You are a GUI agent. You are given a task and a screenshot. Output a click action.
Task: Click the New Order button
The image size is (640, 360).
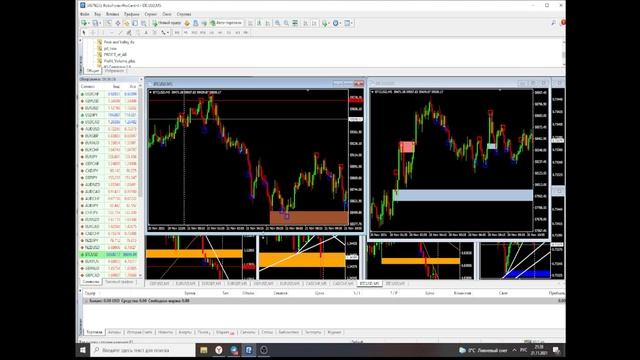[167, 23]
